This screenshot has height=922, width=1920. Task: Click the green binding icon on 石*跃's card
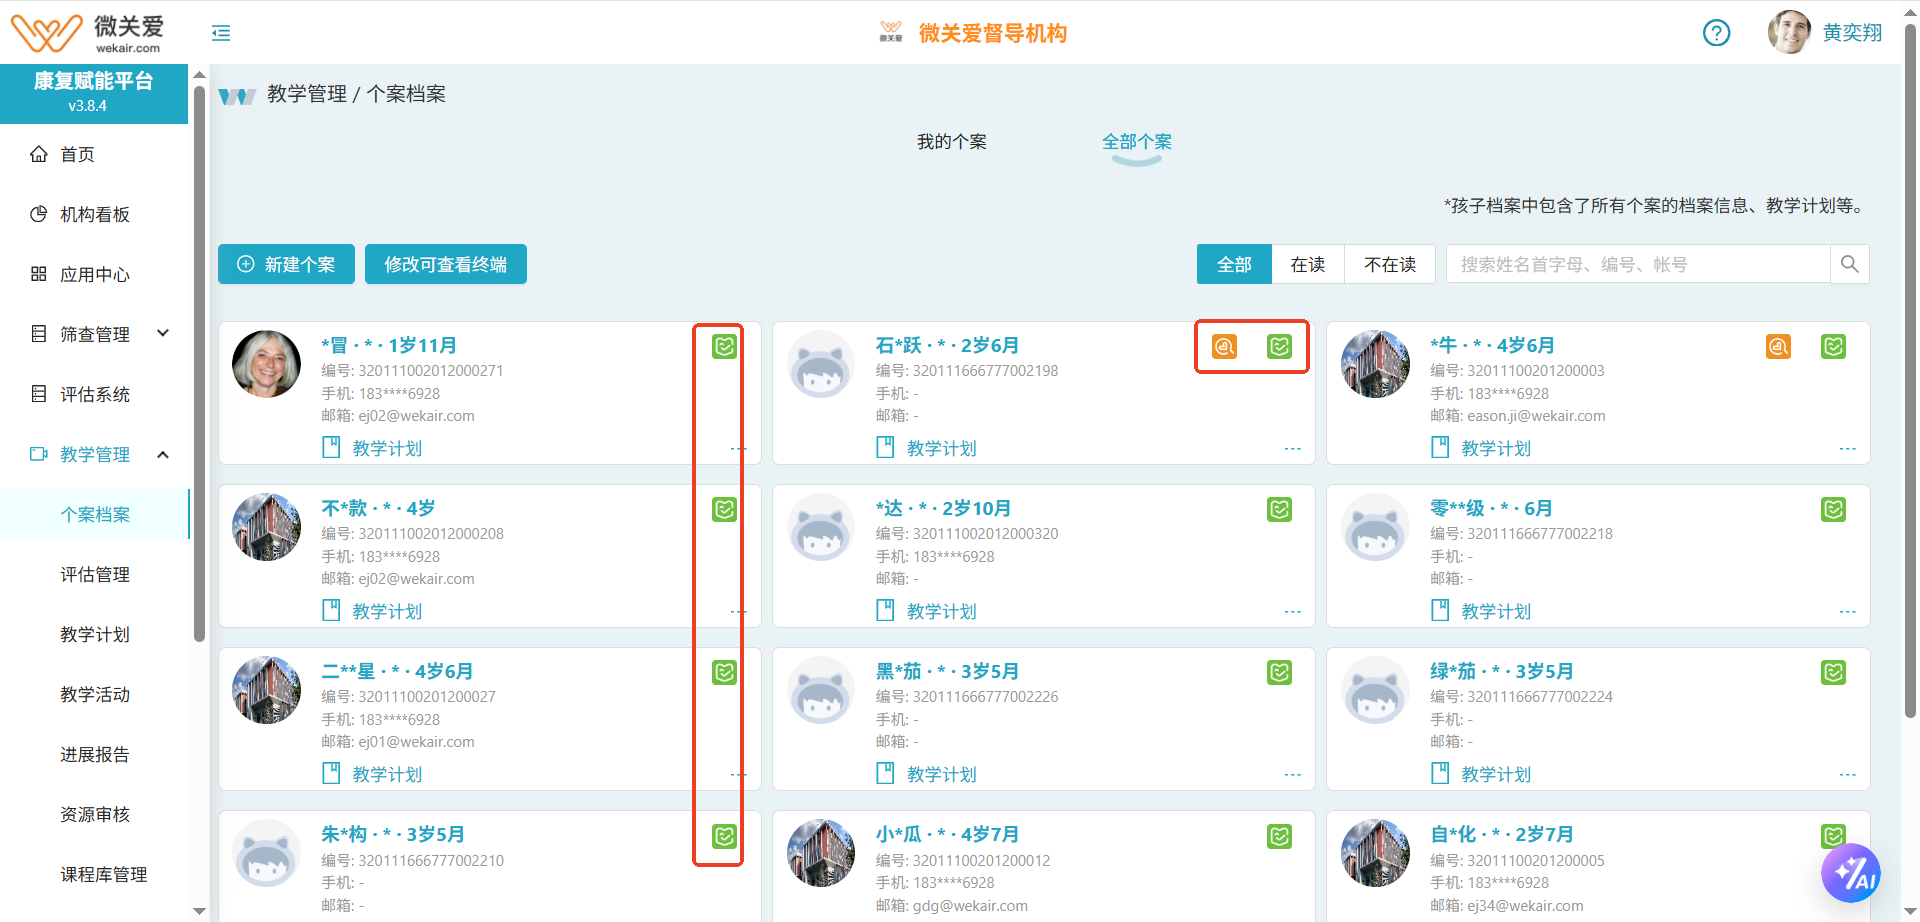(x=1279, y=347)
